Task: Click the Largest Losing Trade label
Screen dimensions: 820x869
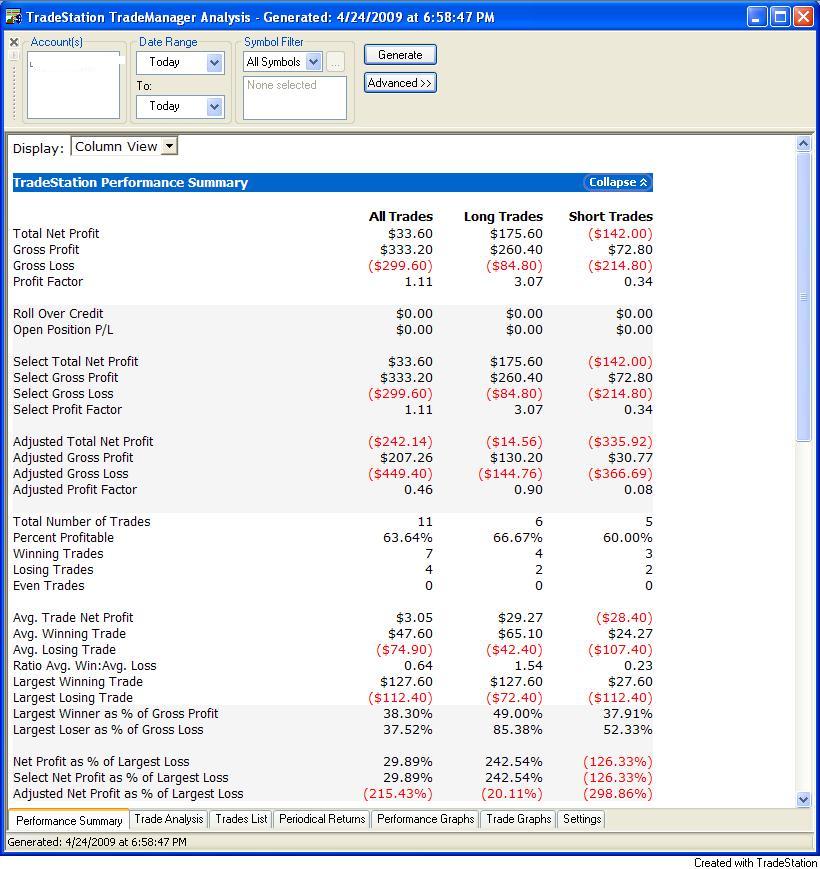Action: coord(73,698)
